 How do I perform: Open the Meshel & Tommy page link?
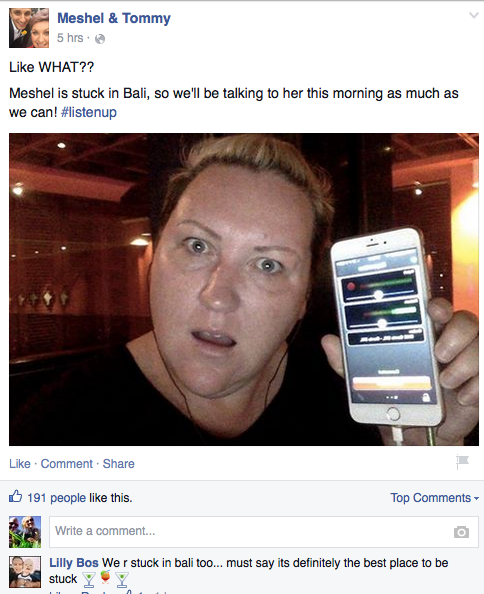pos(114,18)
